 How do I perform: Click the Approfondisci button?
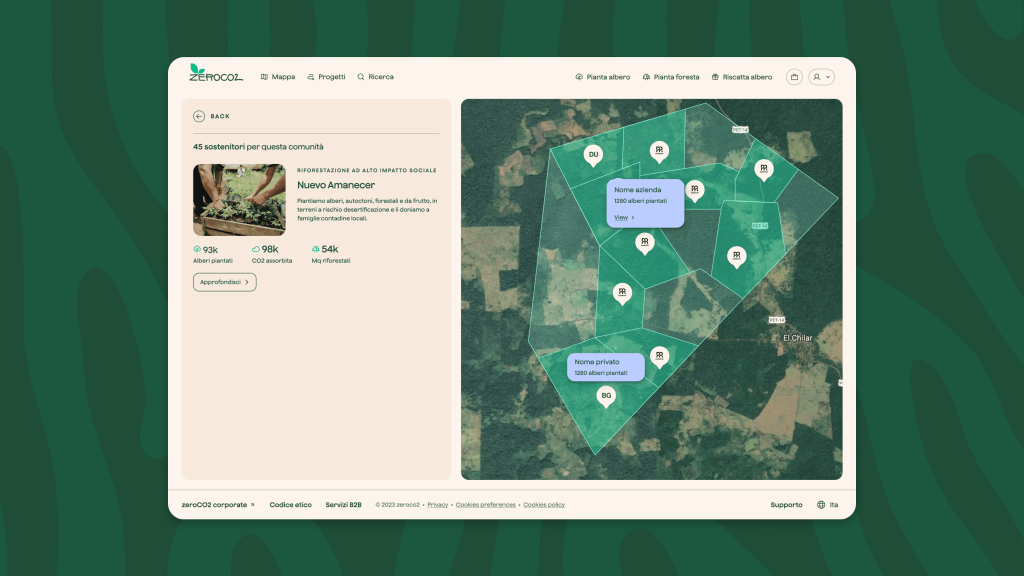[225, 282]
